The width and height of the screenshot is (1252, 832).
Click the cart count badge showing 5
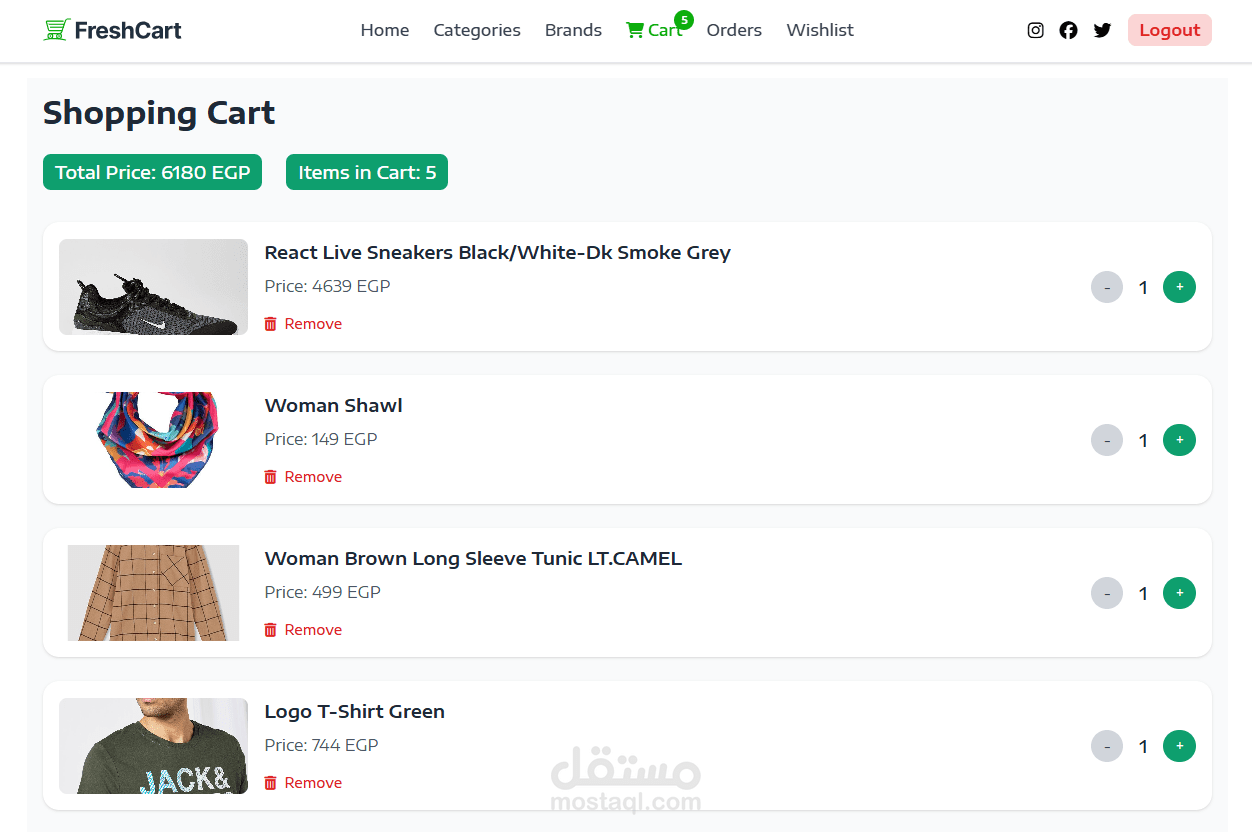coord(684,19)
